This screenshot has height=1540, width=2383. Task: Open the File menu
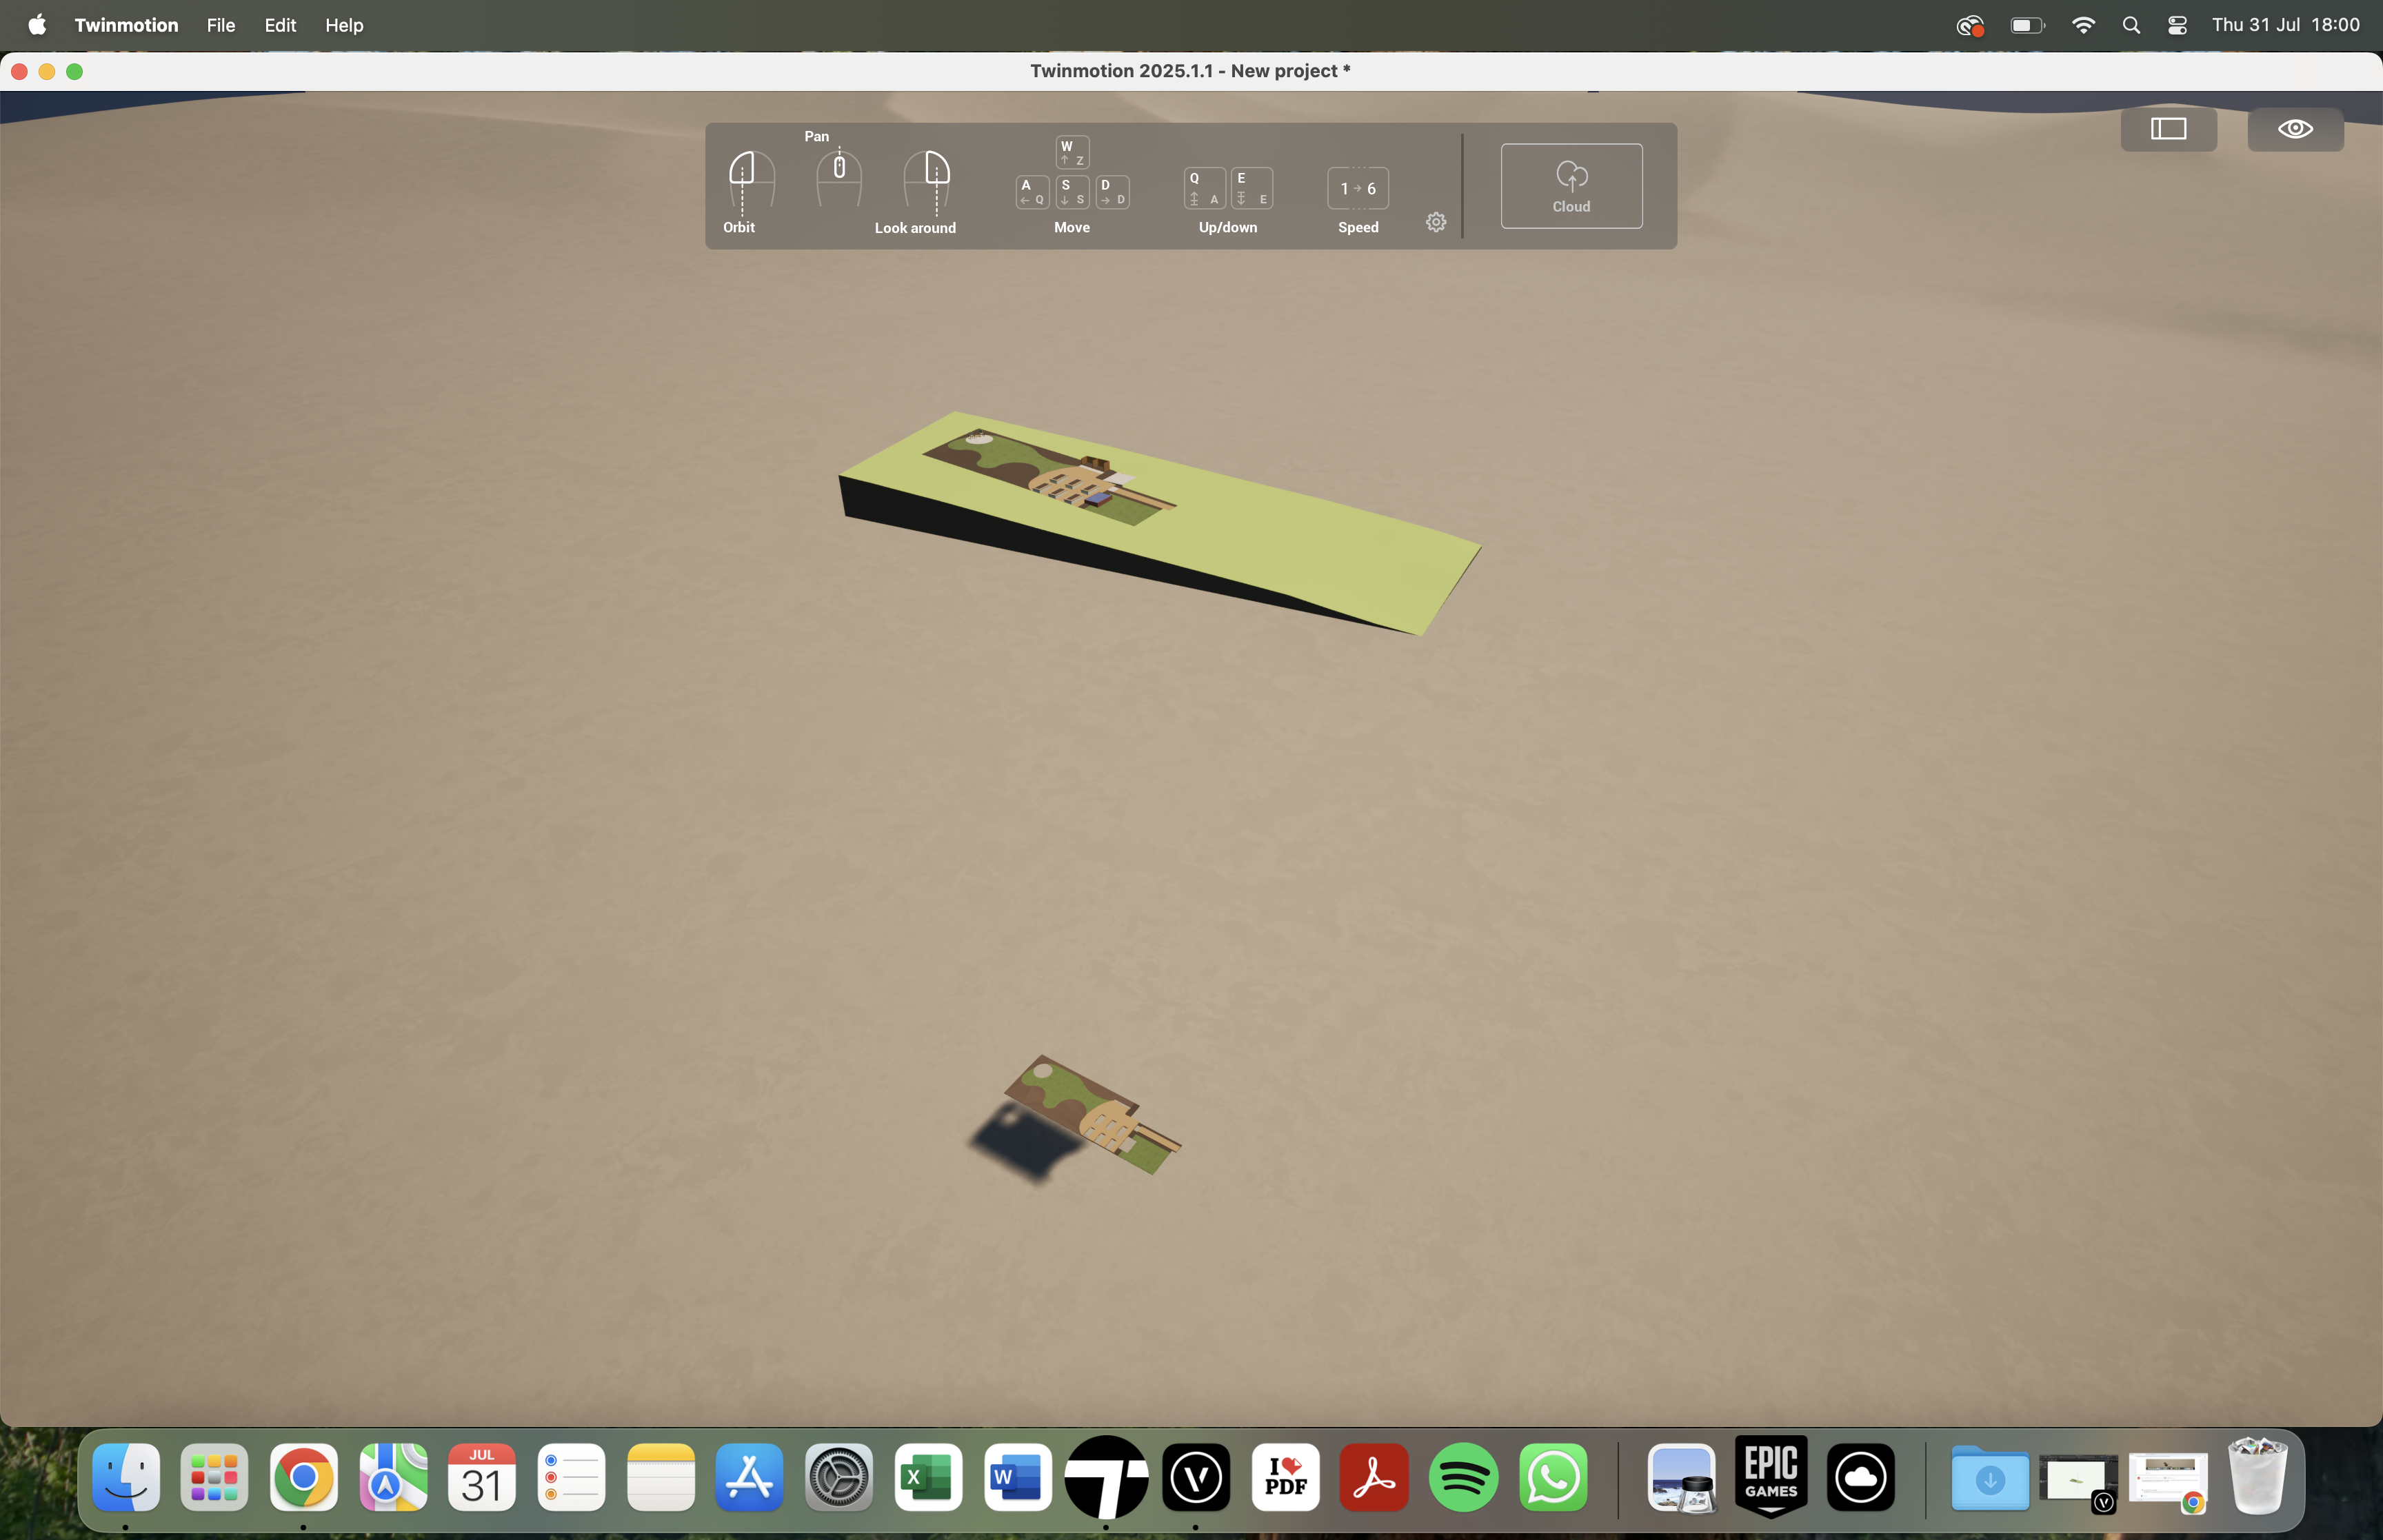click(x=220, y=25)
